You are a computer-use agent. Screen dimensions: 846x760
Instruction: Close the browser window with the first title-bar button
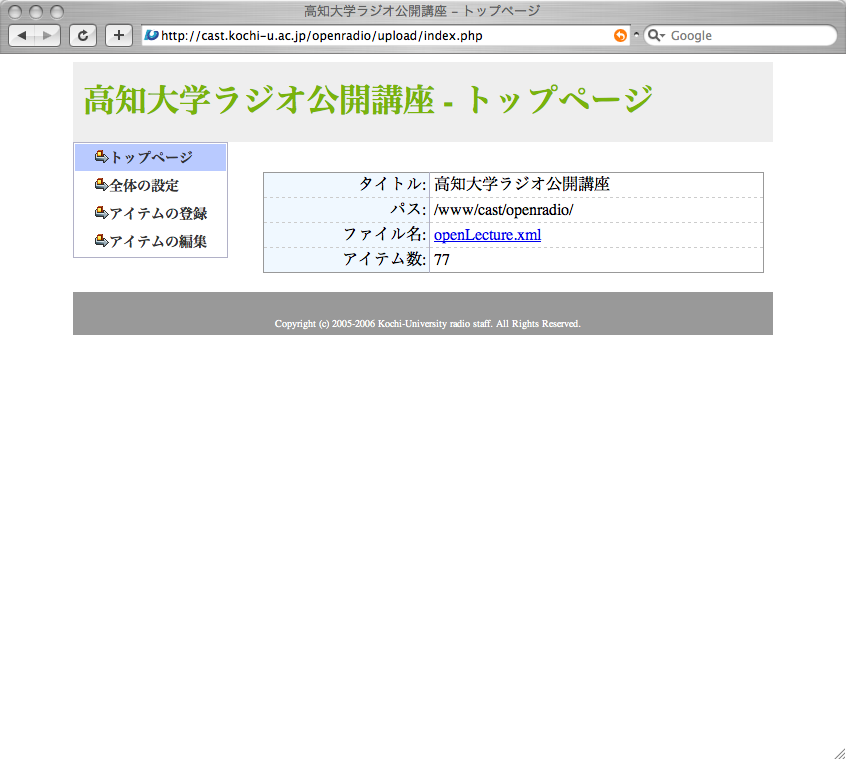pyautogui.click(x=16, y=11)
